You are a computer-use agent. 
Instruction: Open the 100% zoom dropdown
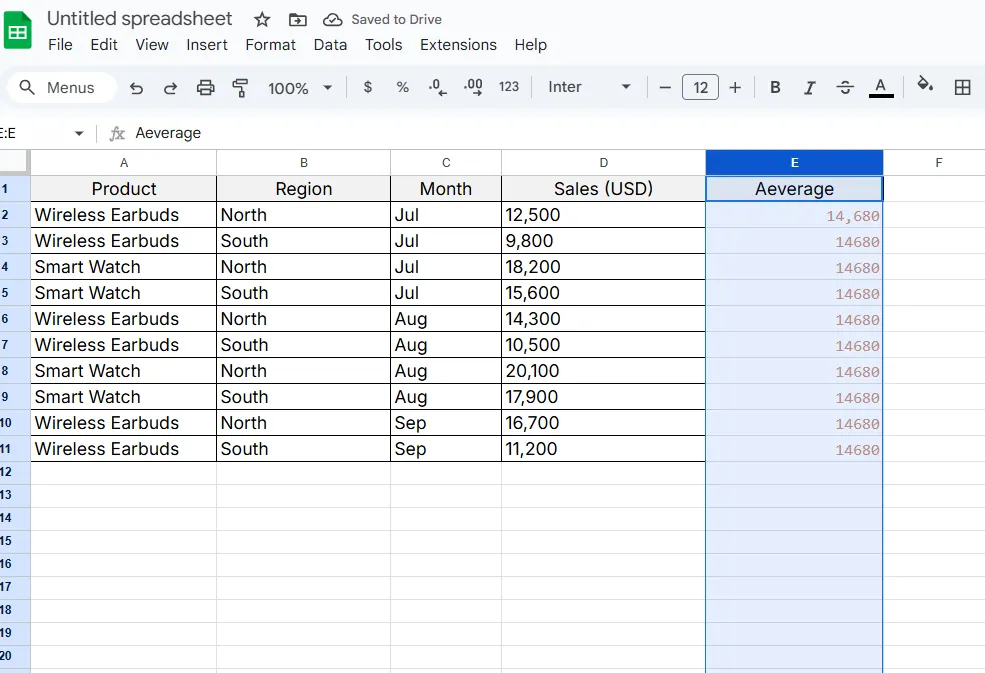point(300,88)
